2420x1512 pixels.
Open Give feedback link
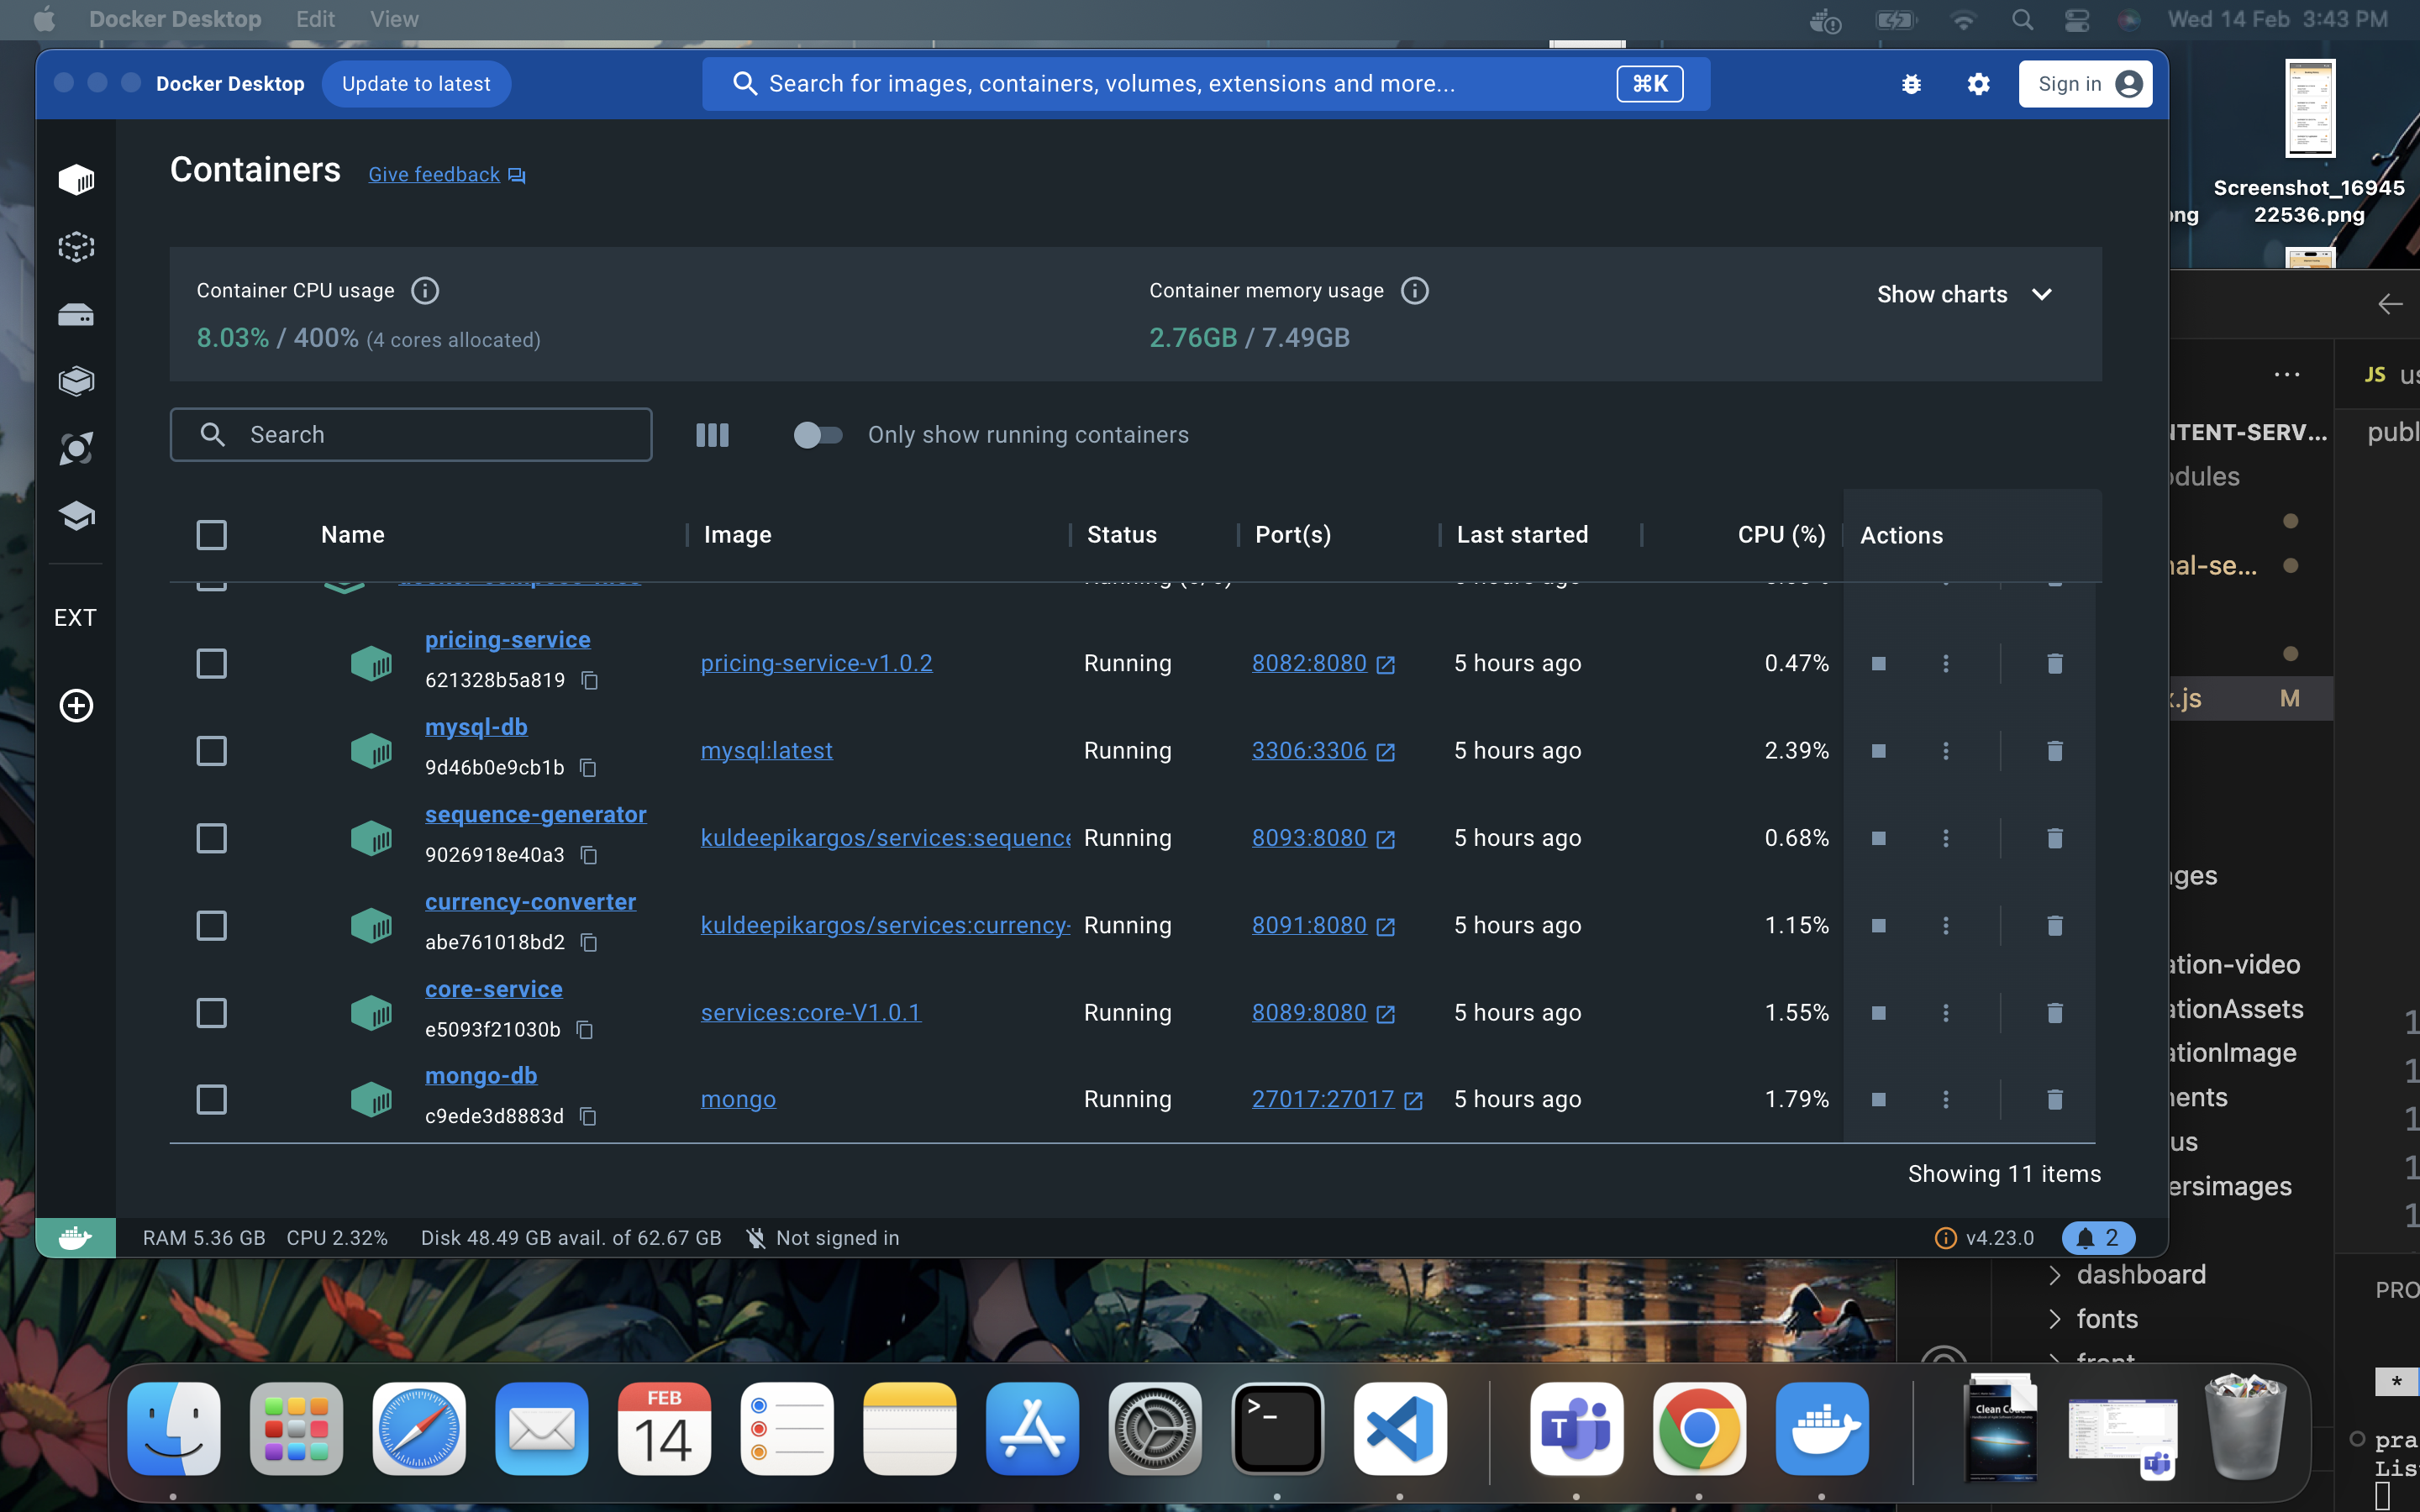tap(446, 175)
